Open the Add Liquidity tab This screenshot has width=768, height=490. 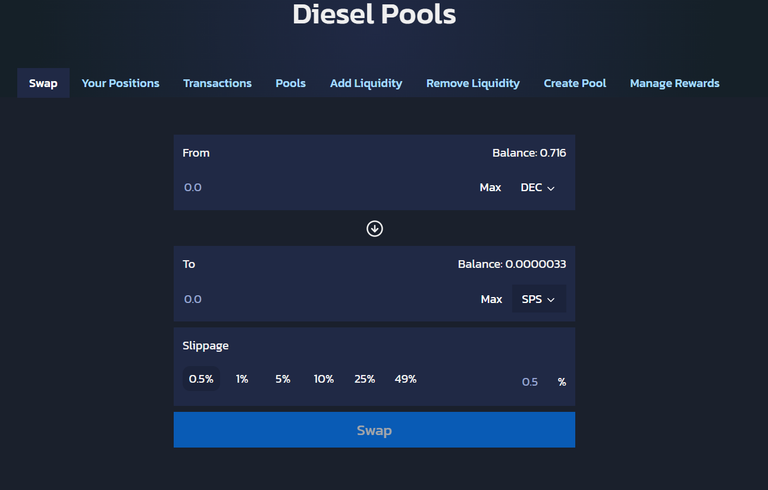[x=366, y=83]
